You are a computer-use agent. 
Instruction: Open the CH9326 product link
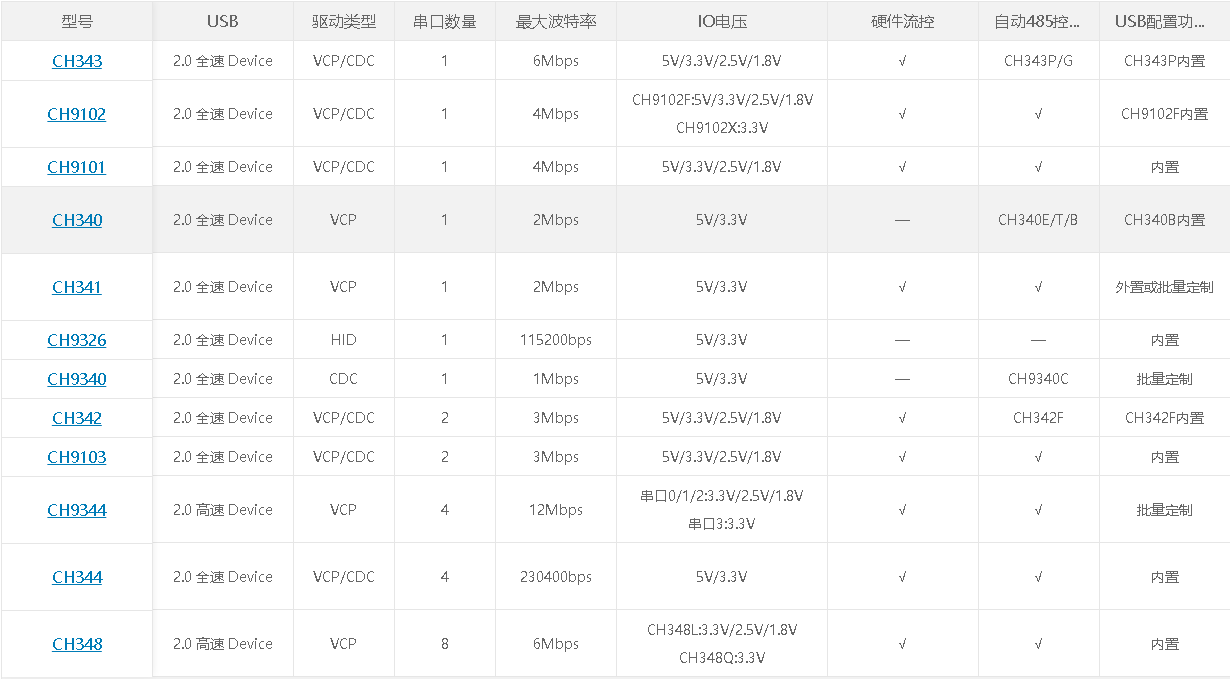[77, 340]
